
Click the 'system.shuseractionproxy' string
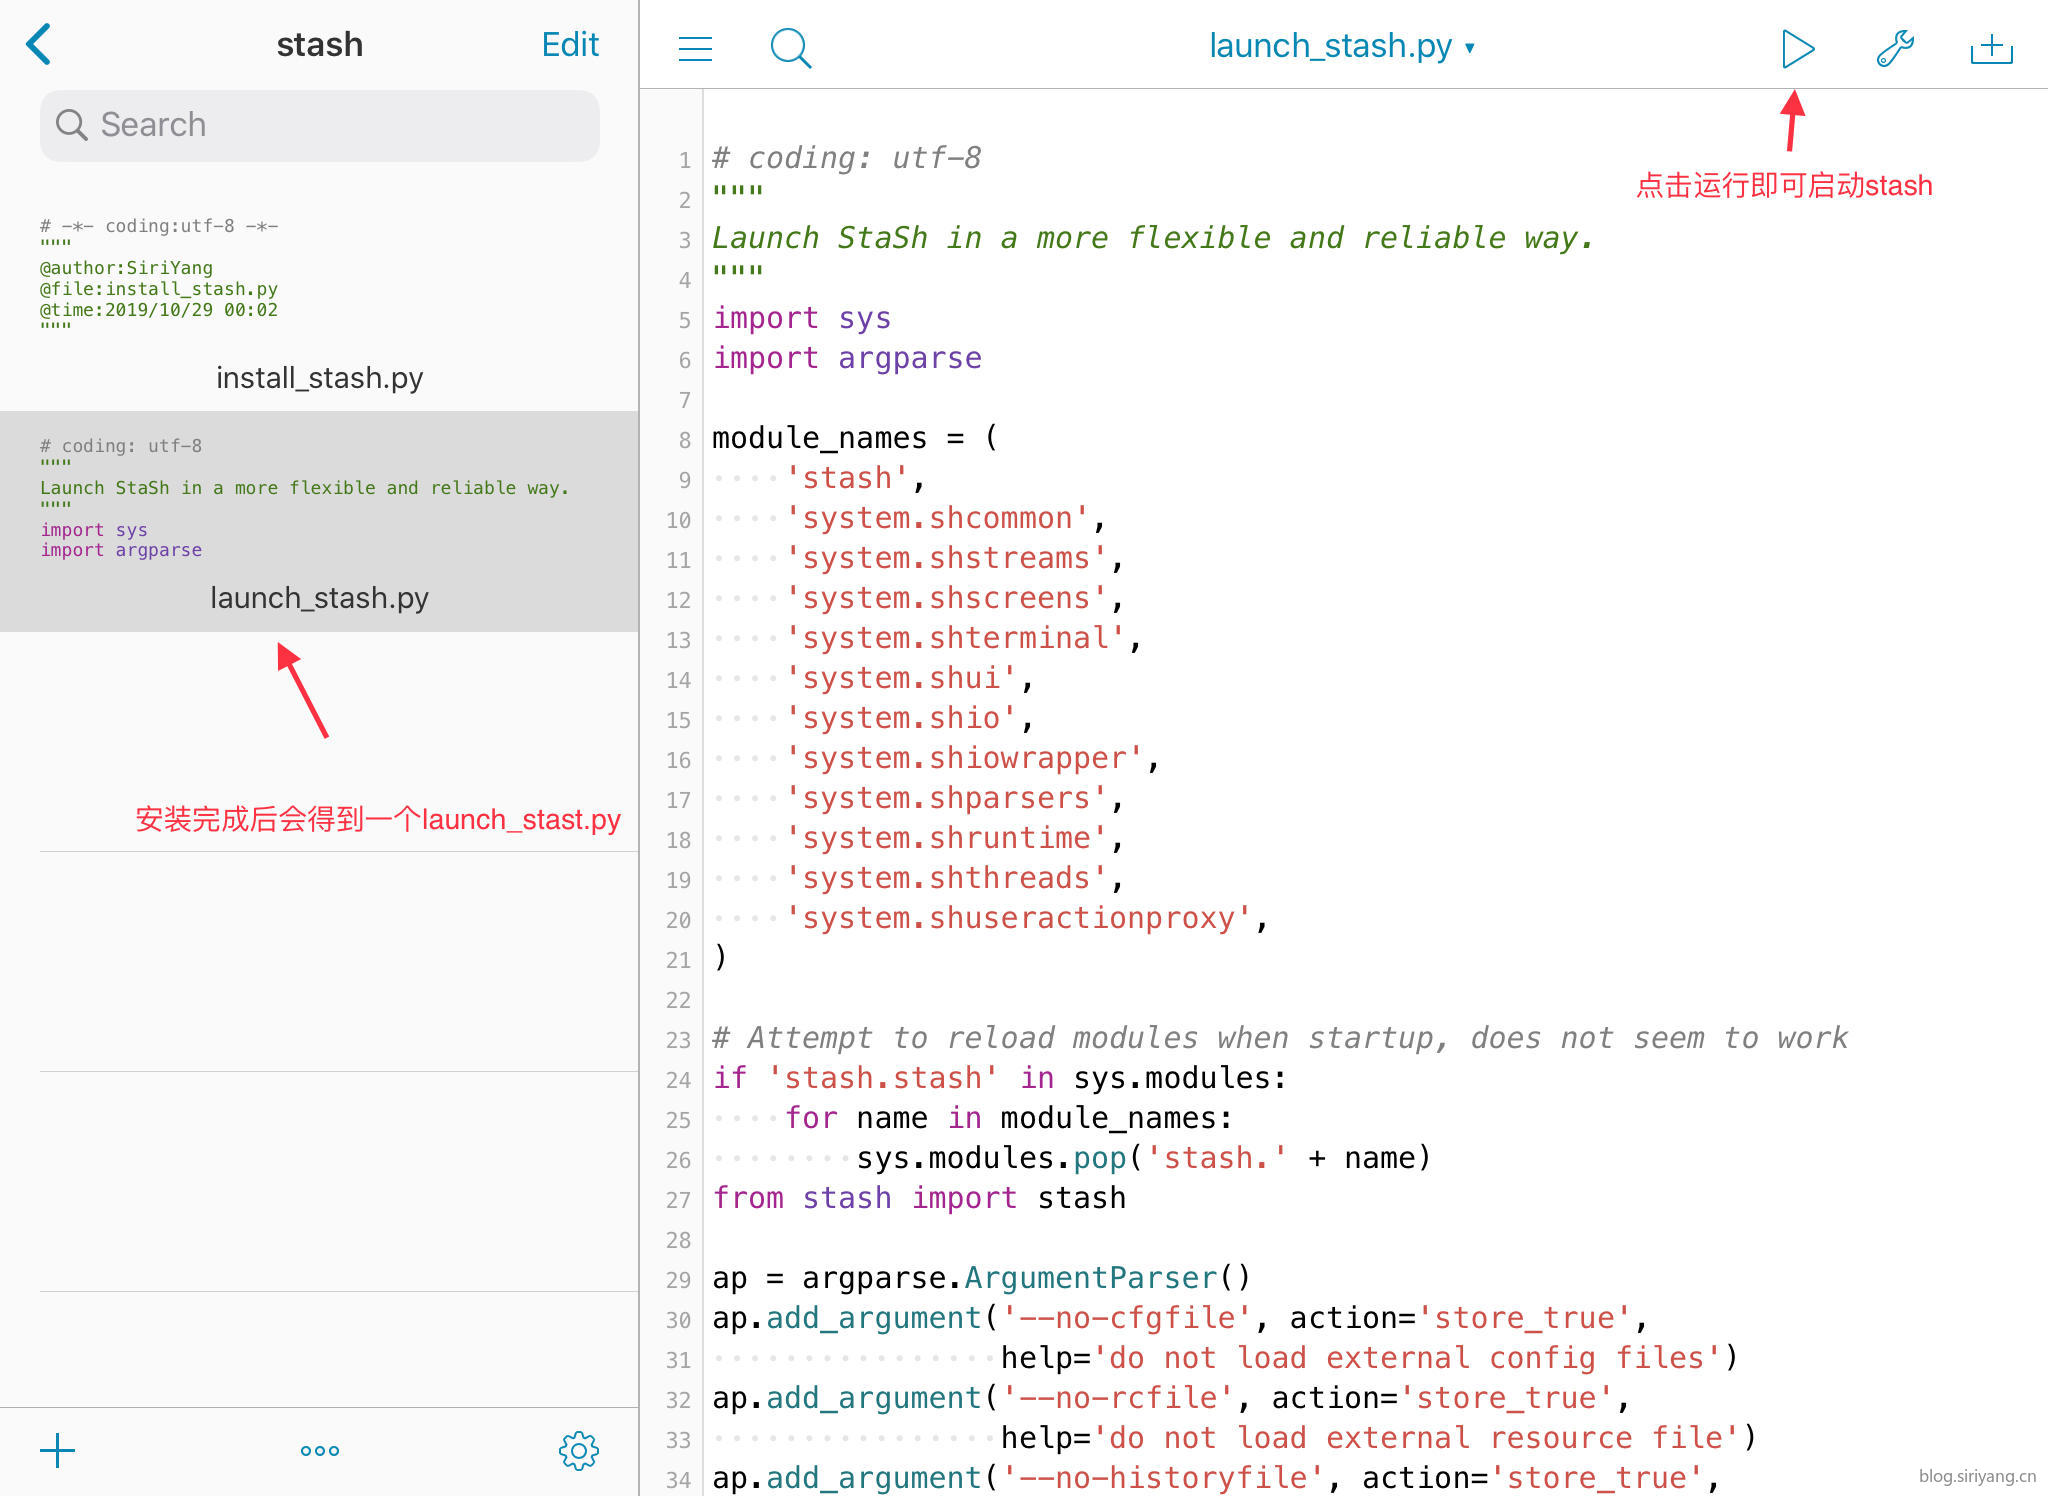point(1018,918)
